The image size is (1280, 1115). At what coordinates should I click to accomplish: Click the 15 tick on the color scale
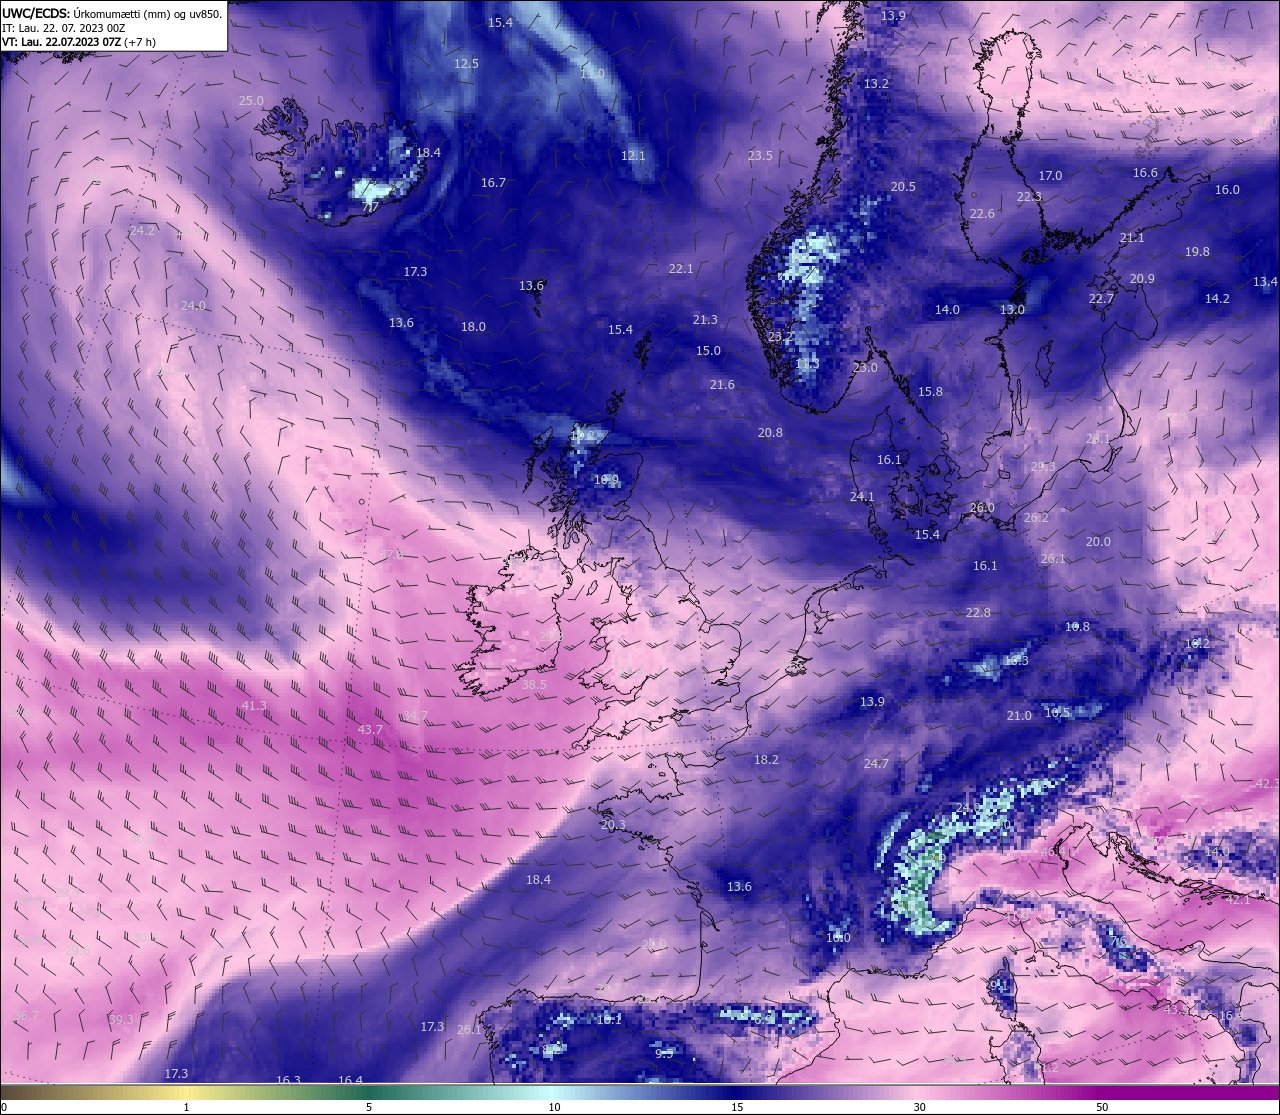pyautogui.click(x=737, y=1107)
